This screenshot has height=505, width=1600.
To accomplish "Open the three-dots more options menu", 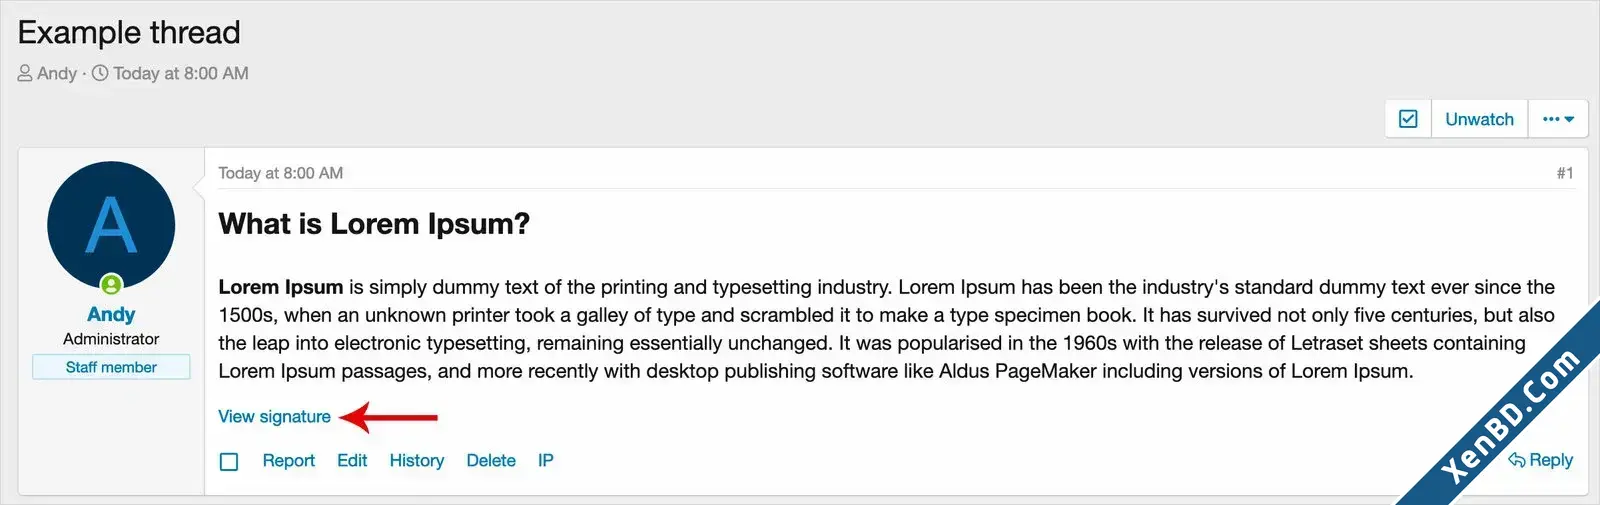I will [1558, 119].
